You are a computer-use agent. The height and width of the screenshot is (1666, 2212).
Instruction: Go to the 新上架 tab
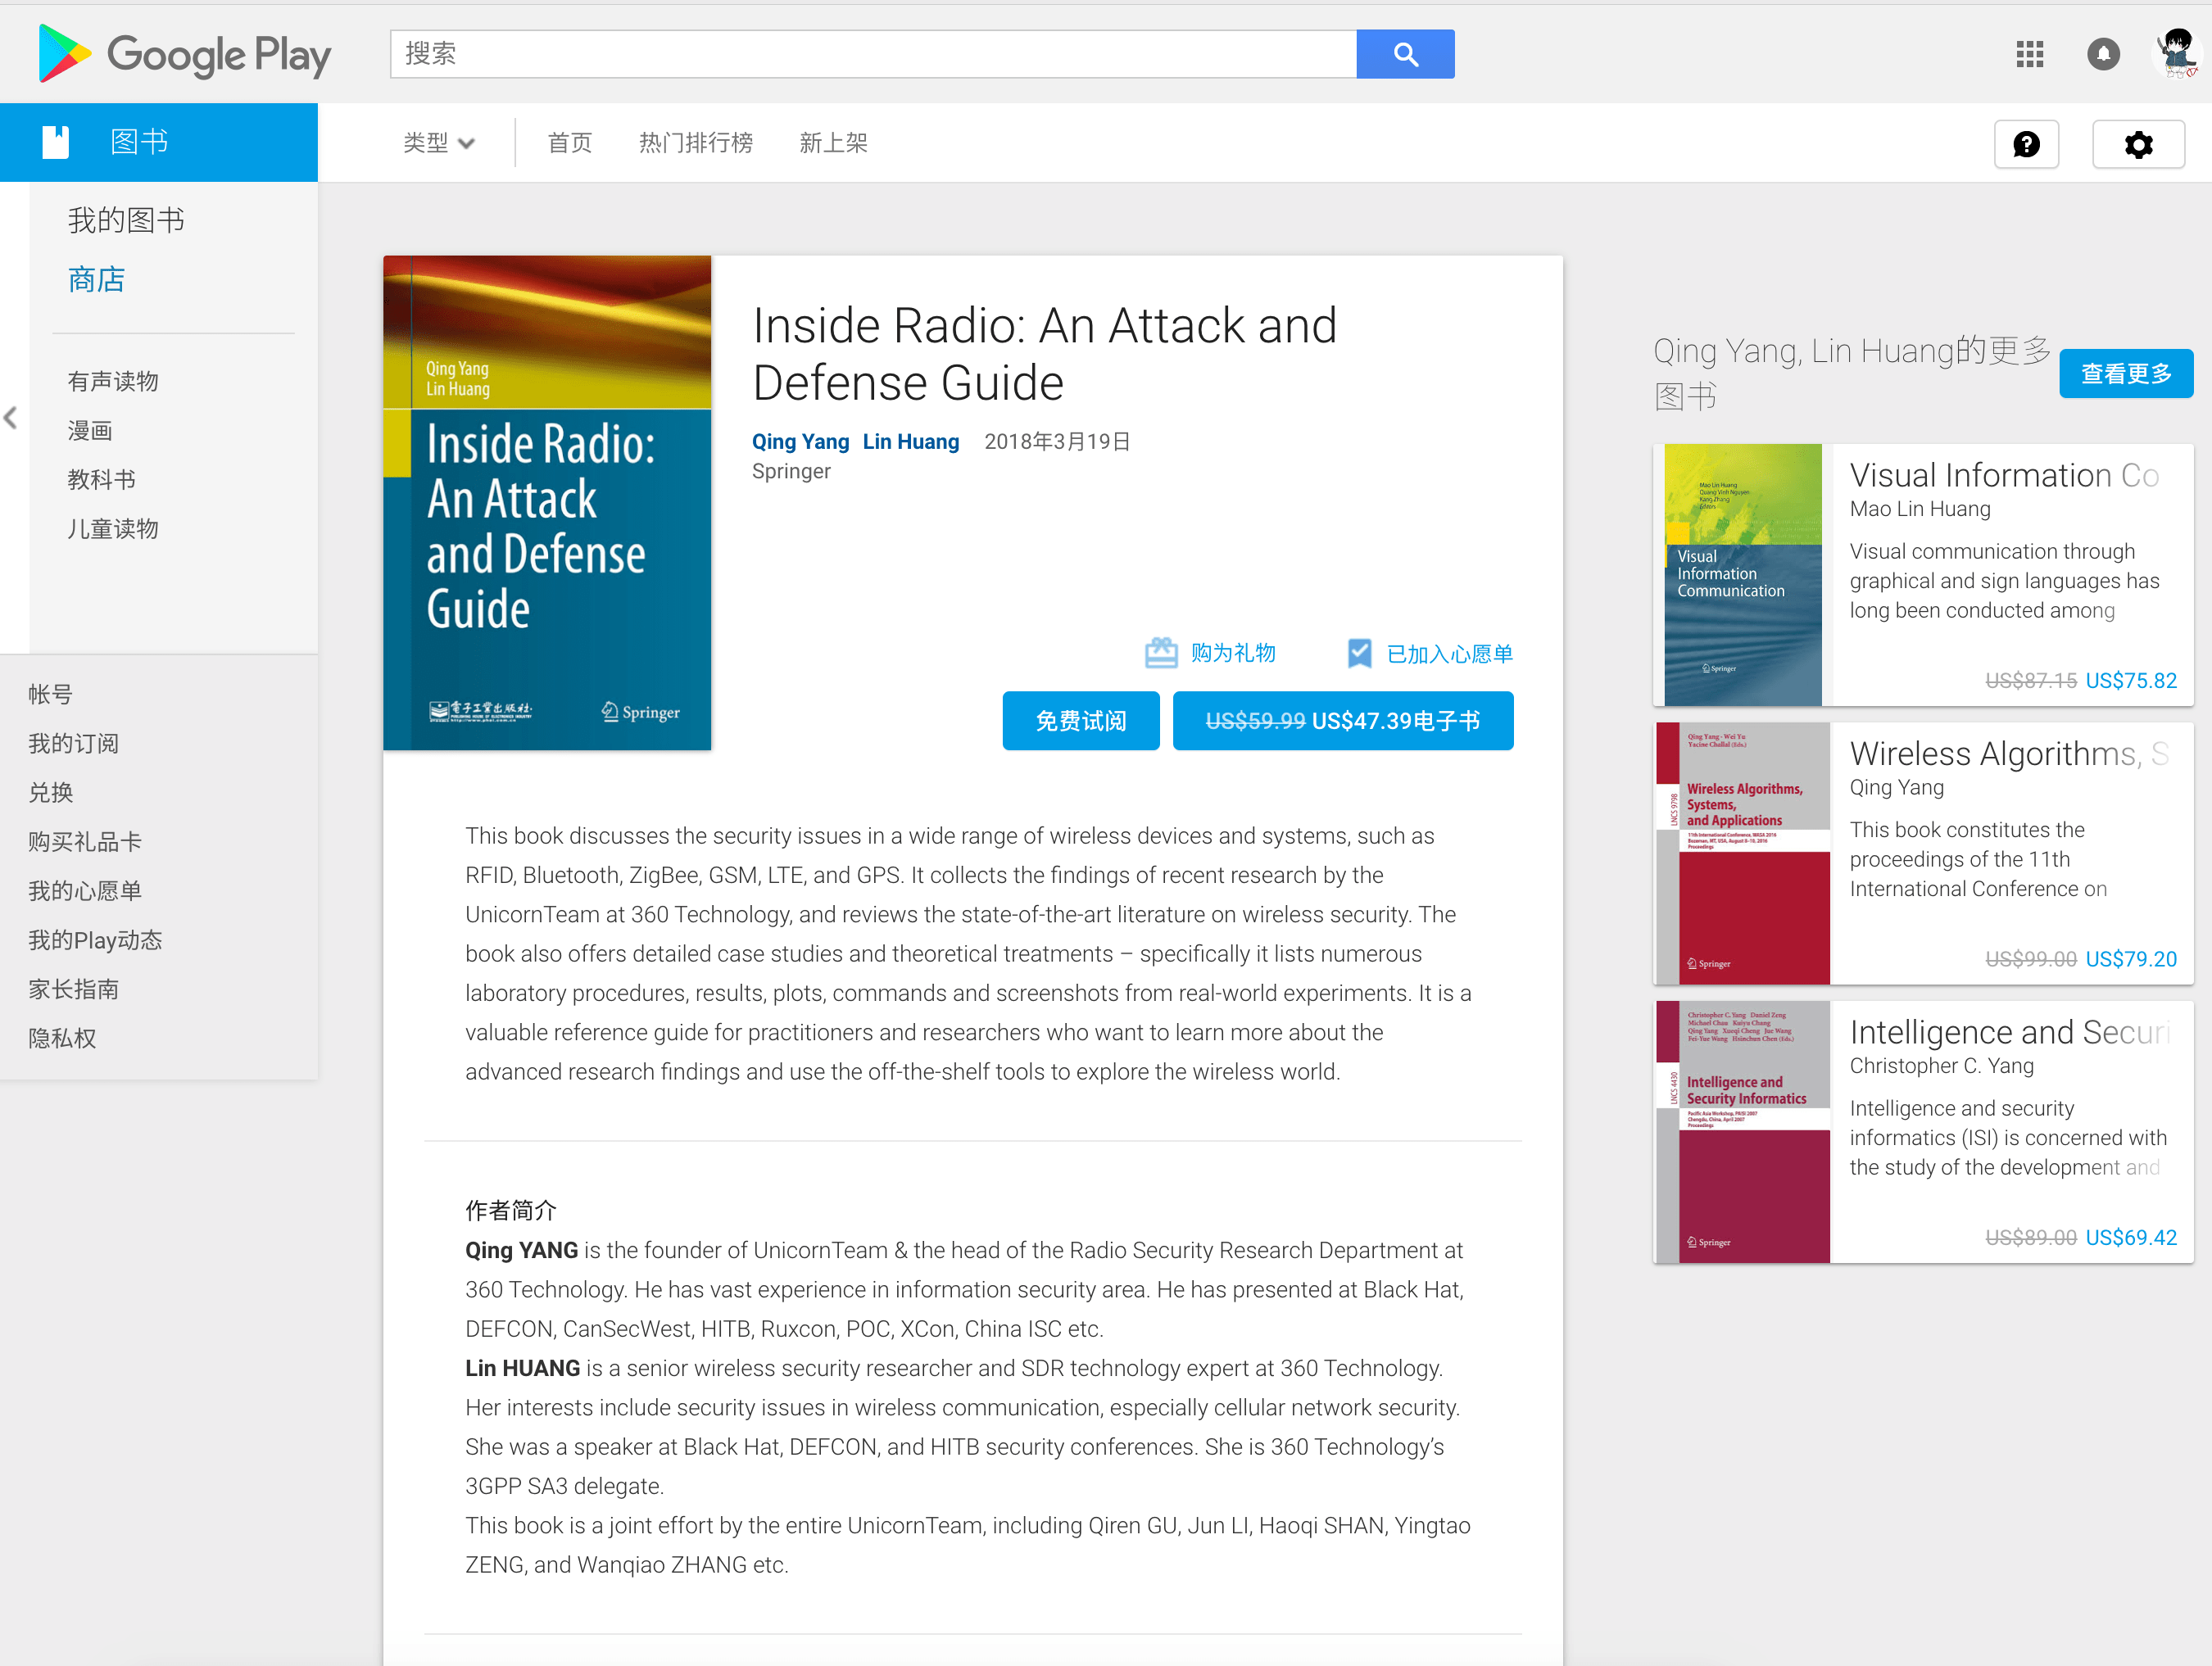pyautogui.click(x=833, y=143)
